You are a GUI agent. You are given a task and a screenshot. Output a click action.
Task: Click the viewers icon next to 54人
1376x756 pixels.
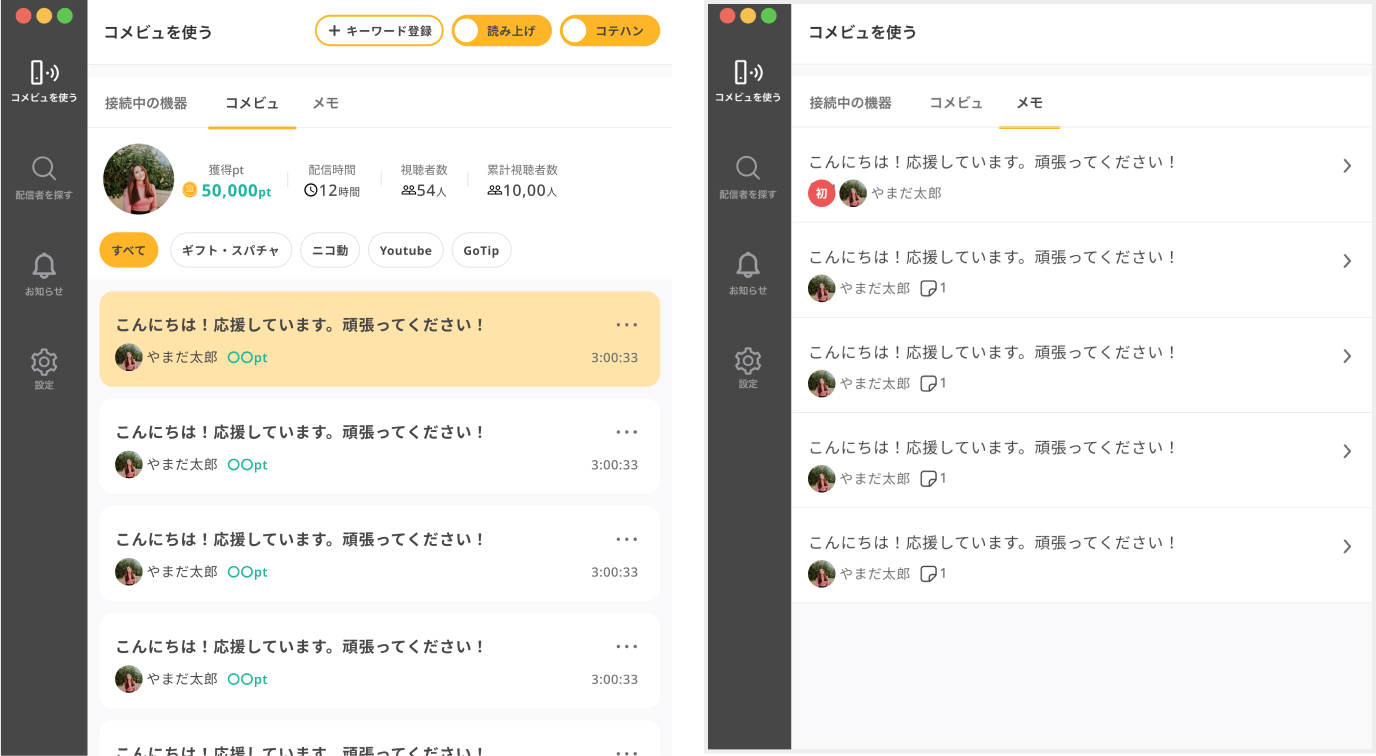pos(407,192)
